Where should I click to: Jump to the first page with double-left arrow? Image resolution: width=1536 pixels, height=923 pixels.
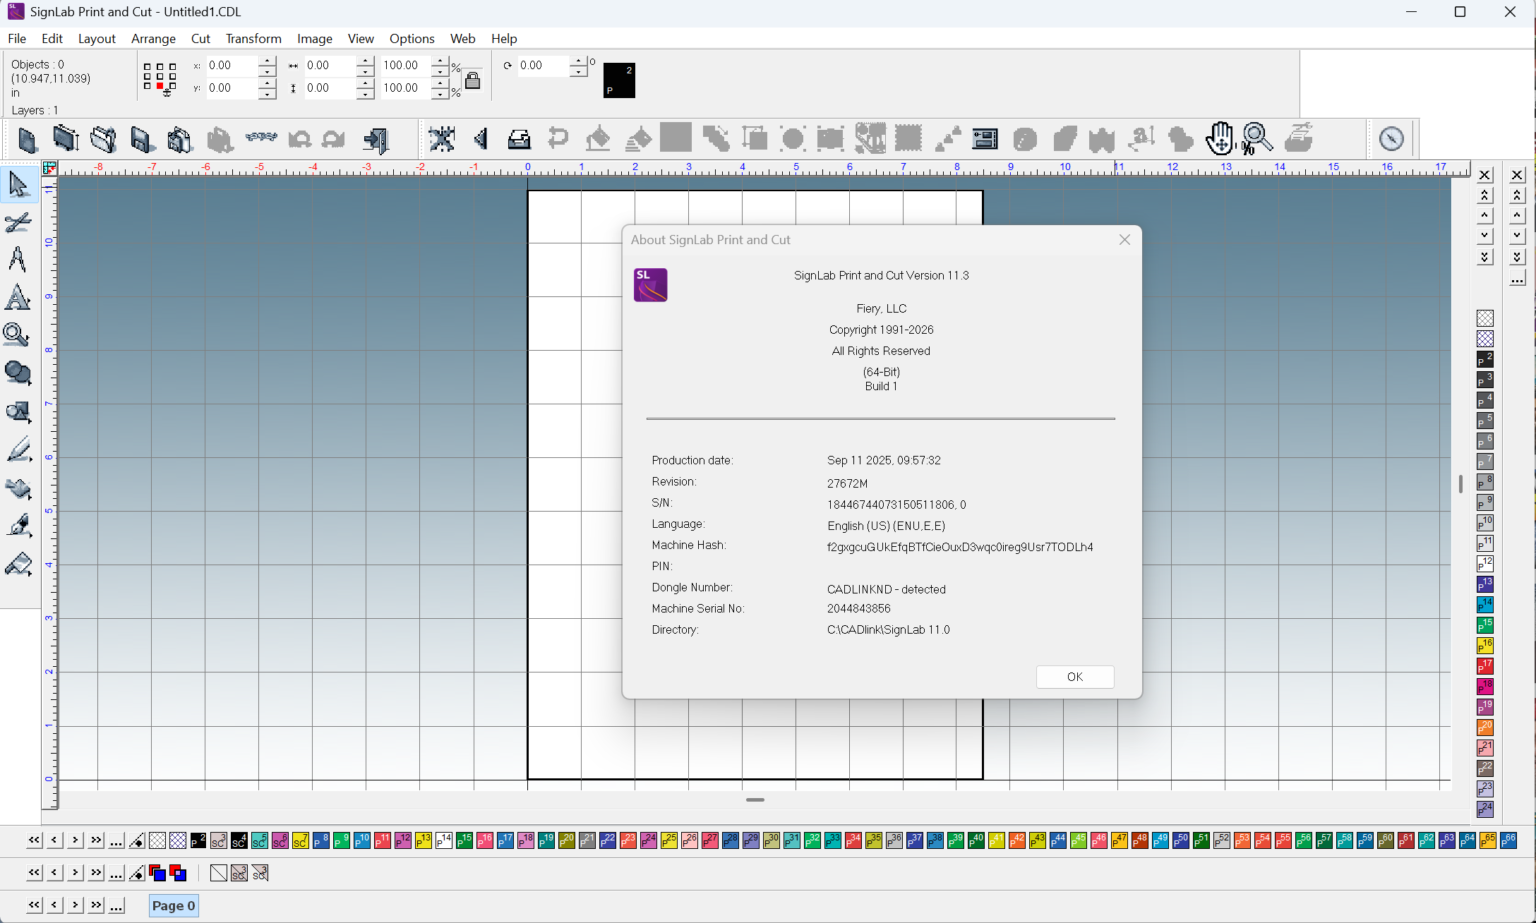[34, 905]
